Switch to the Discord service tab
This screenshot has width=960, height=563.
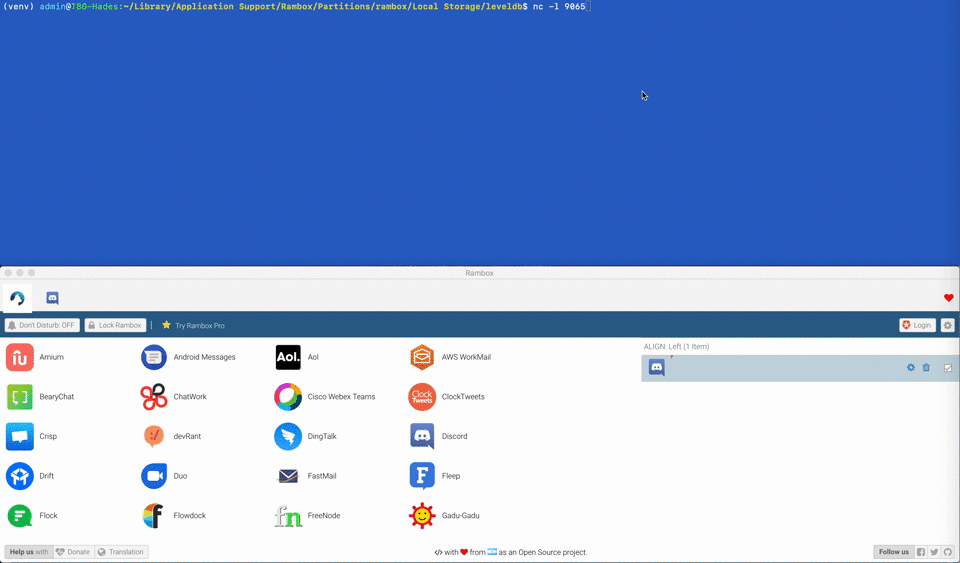[53, 298]
